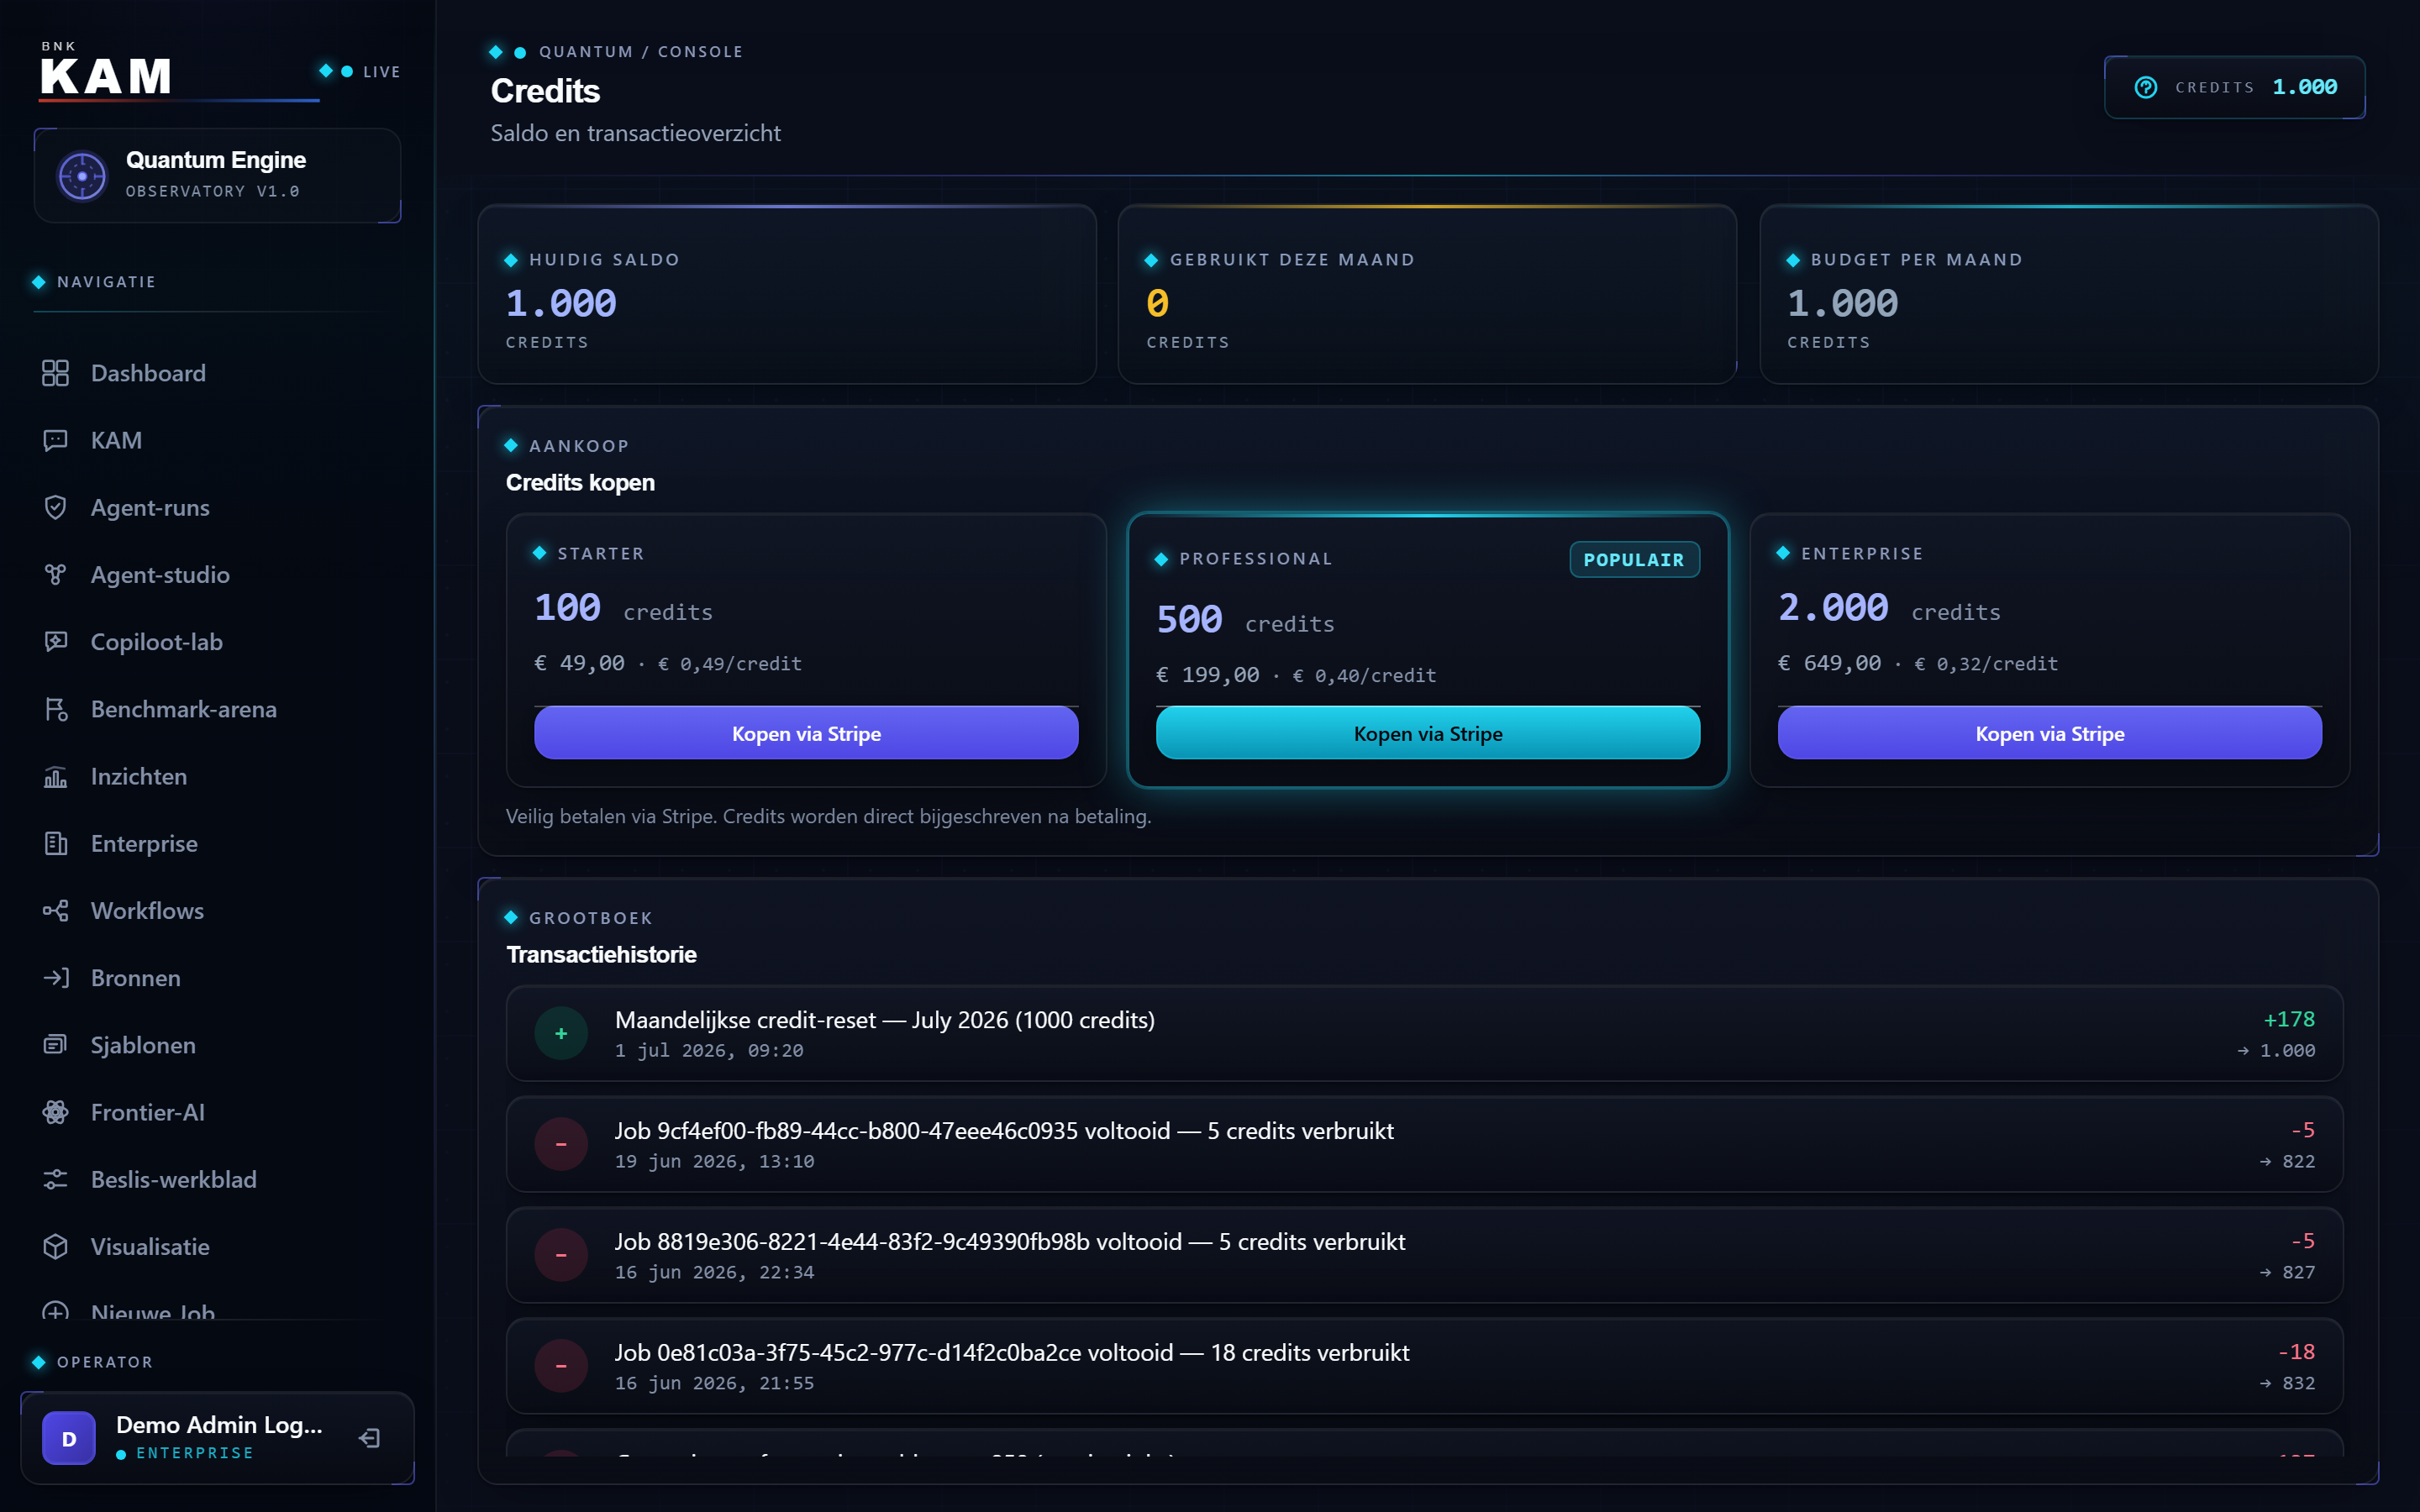Click the 'Huidig saldo' 1.000 value

point(561,303)
